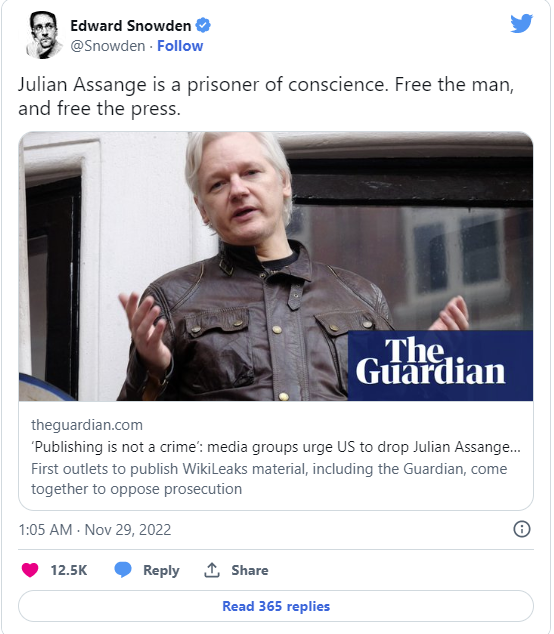
Task: Follow the @Snowden account
Action: pyautogui.click(x=180, y=46)
